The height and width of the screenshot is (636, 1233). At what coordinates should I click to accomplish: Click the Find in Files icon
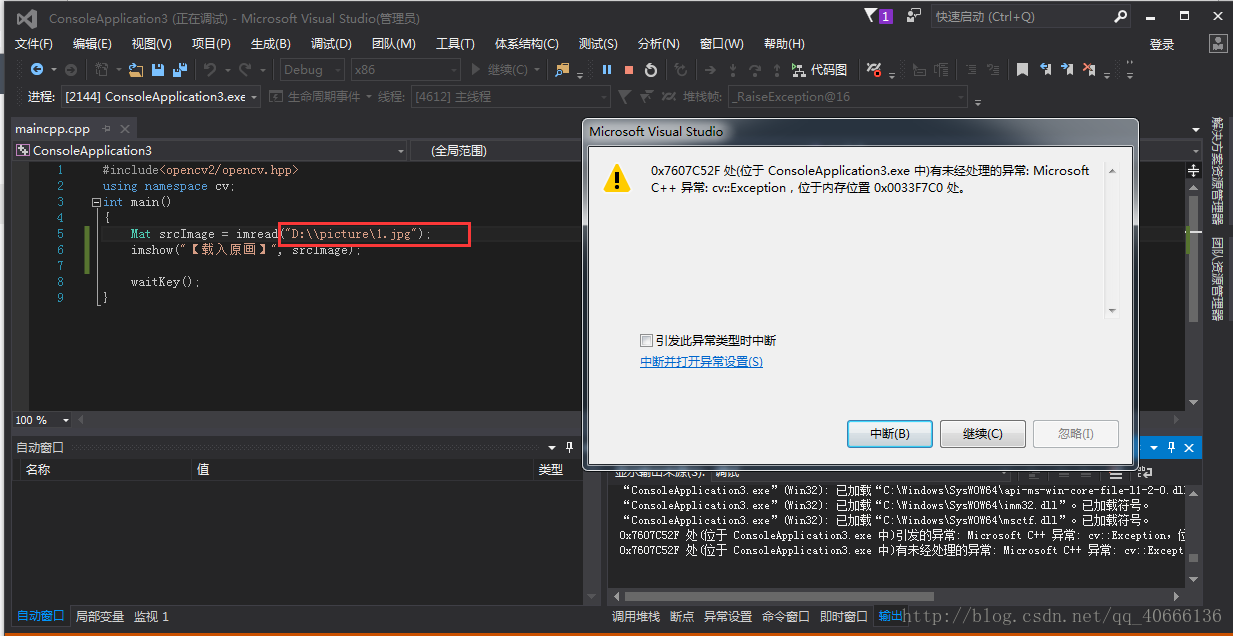pyautogui.click(x=563, y=70)
